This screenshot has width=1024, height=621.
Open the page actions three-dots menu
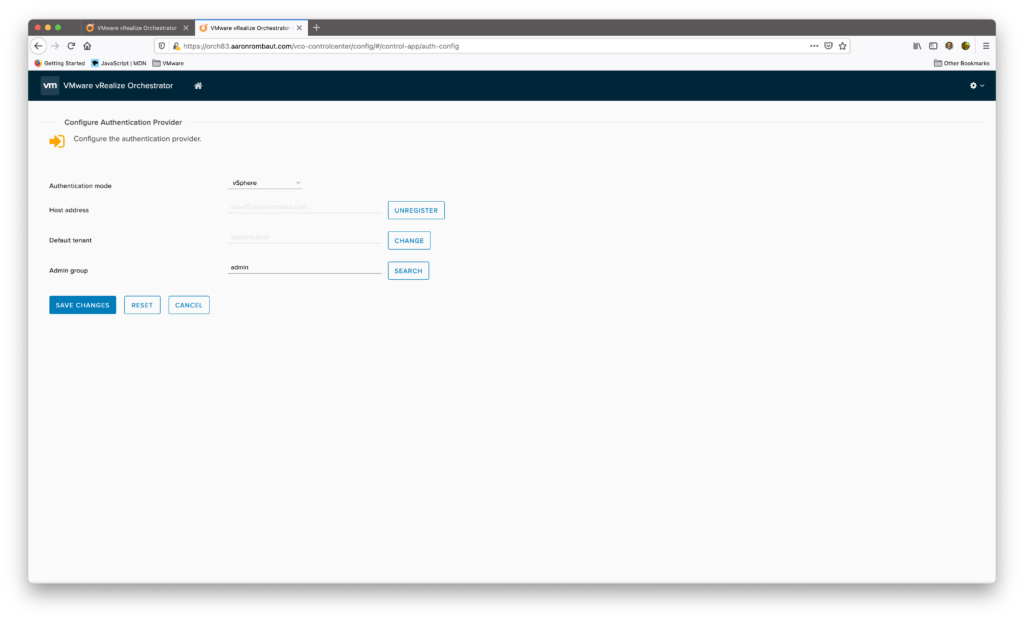[814, 46]
